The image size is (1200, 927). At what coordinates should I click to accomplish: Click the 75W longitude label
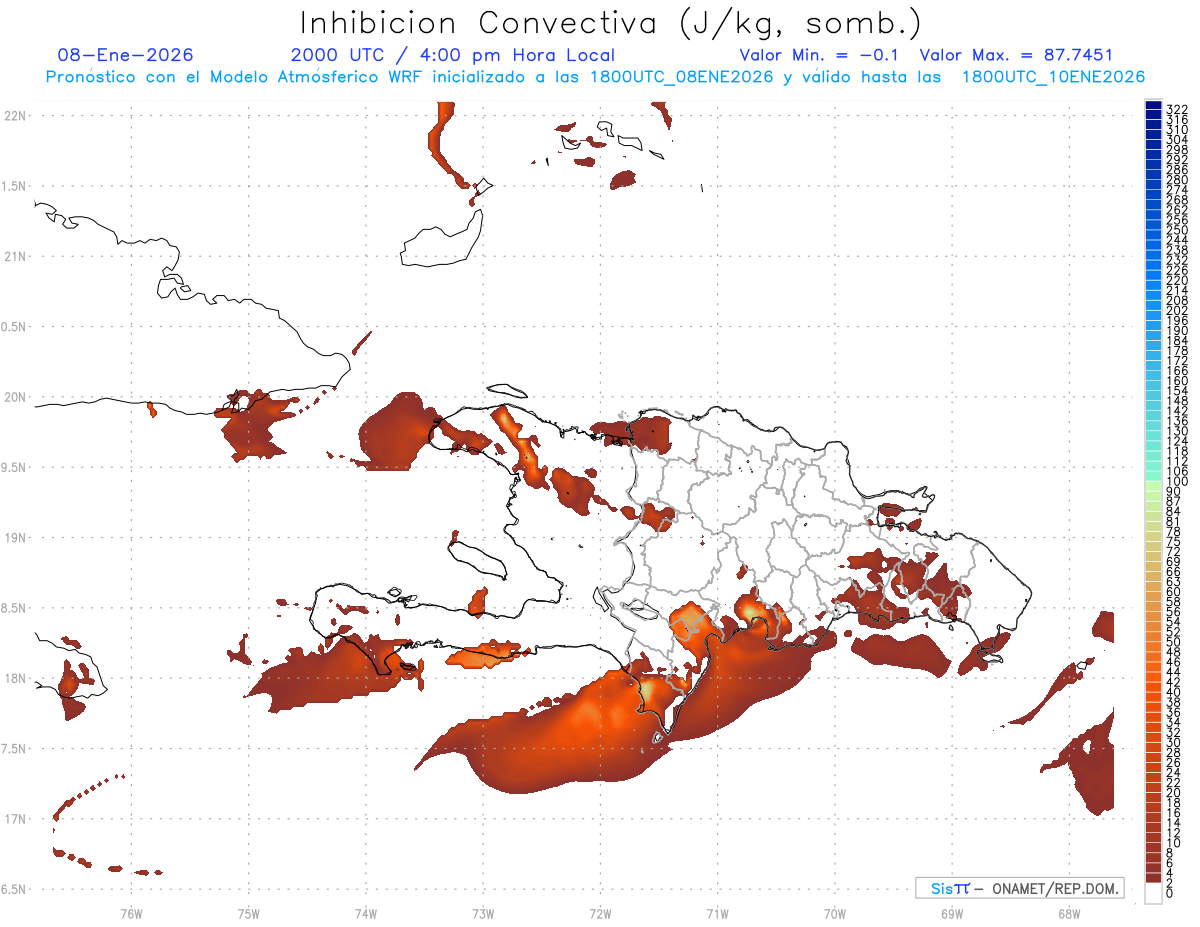(x=249, y=913)
